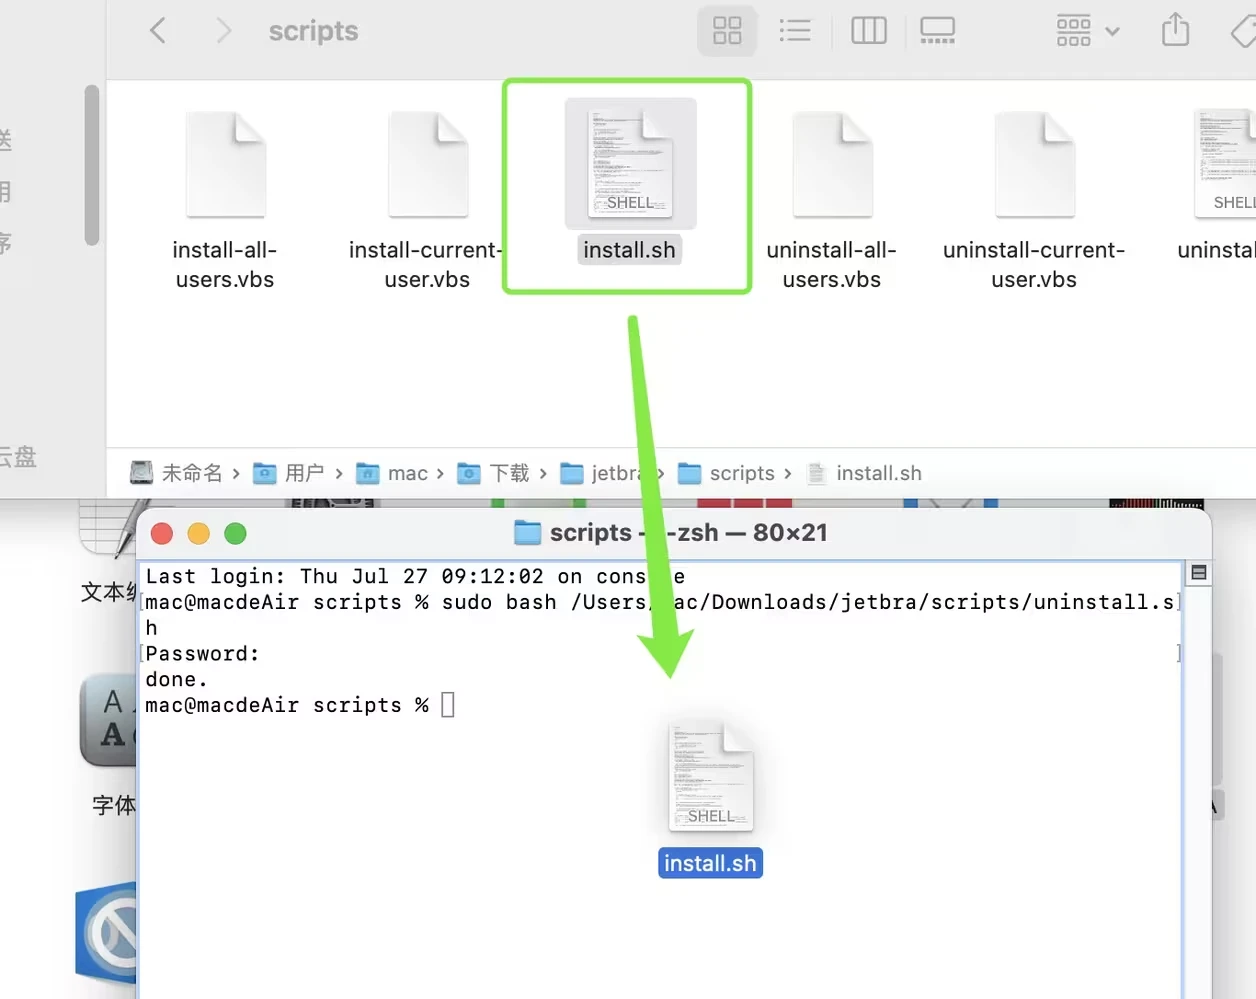
Task: Select install.sh file in Finder
Action: click(630, 181)
